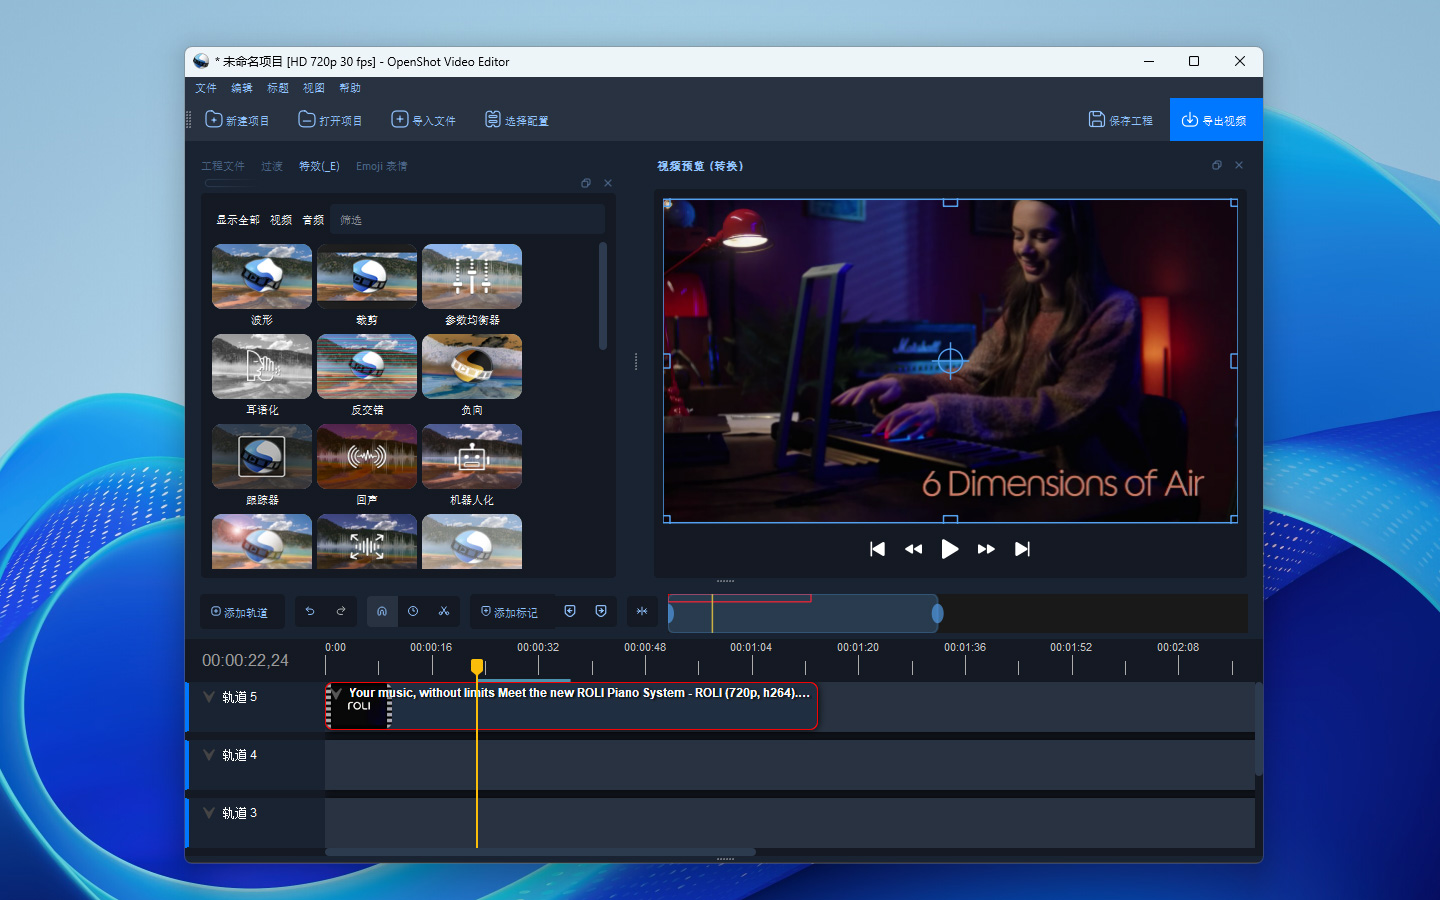
Task: Show only 视频 effects filter
Action: [x=281, y=220]
